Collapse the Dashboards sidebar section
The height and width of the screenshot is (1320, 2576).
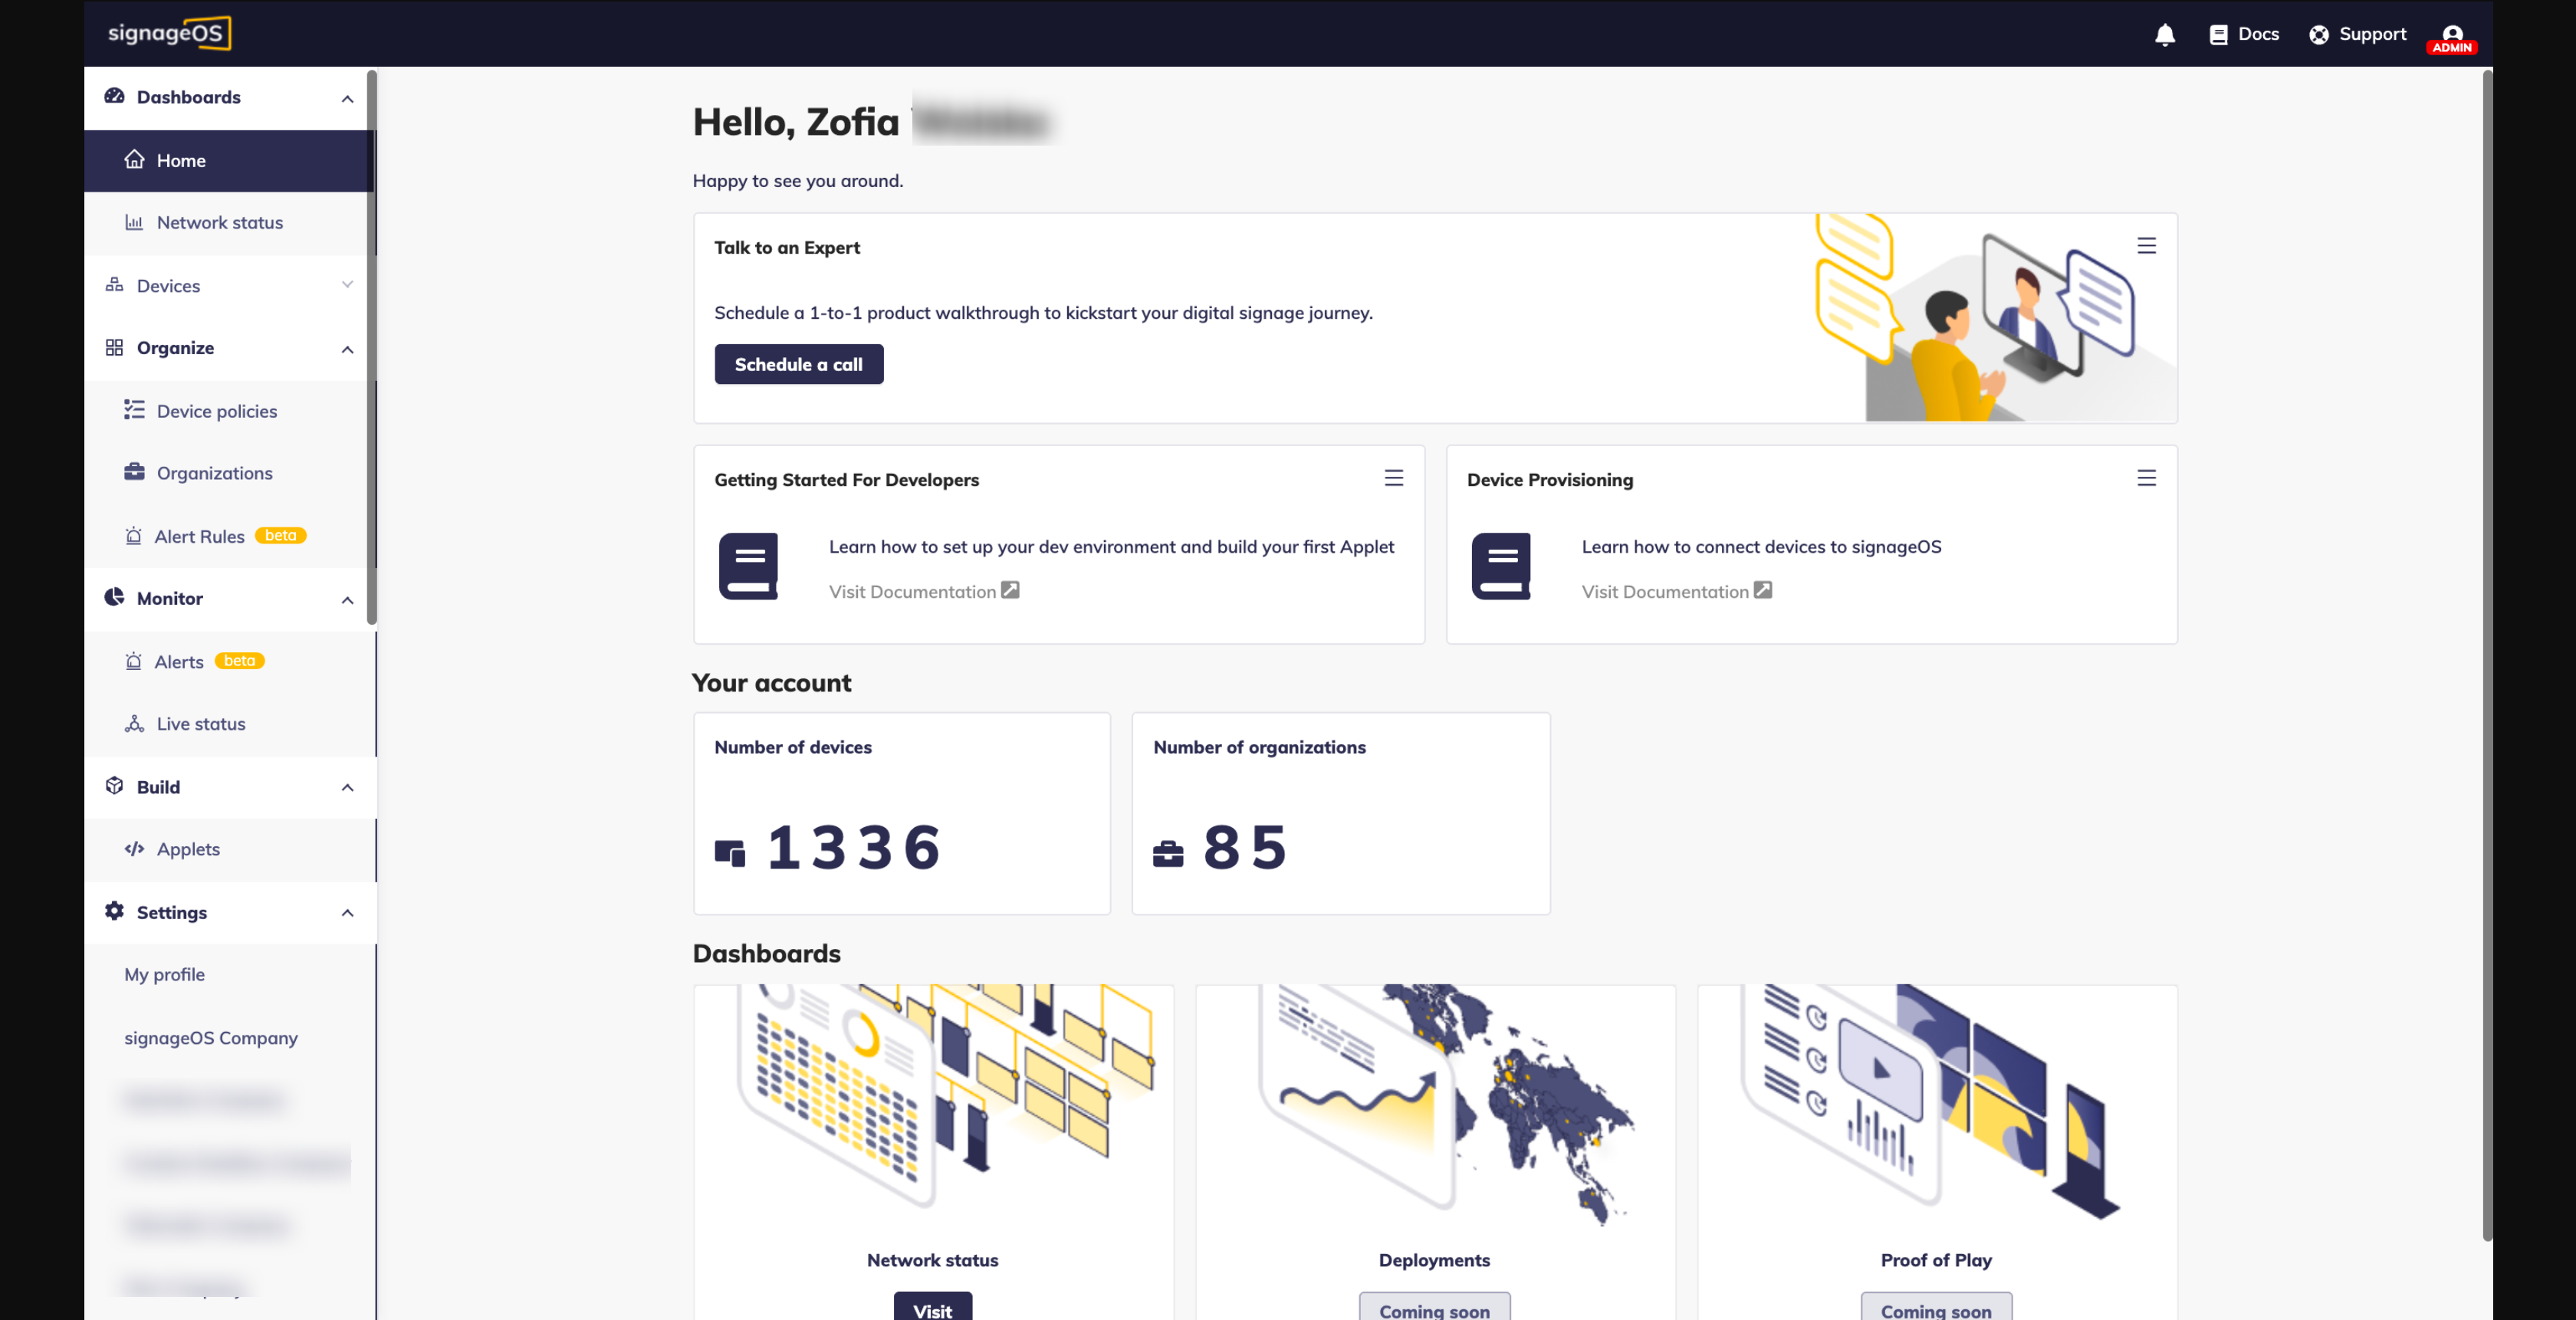(347, 98)
